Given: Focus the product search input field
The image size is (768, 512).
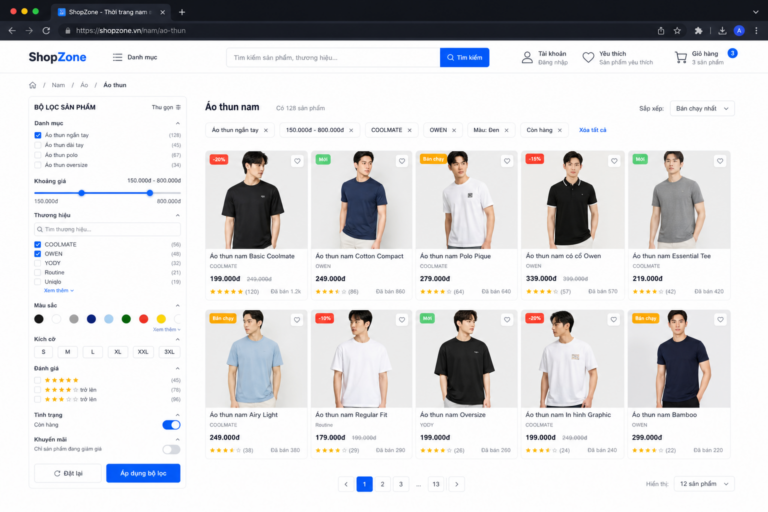Looking at the screenshot, I should click(x=333, y=57).
